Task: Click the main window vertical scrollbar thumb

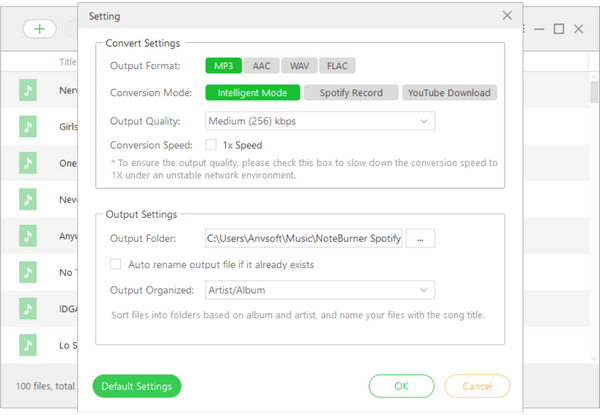Action: [594, 92]
